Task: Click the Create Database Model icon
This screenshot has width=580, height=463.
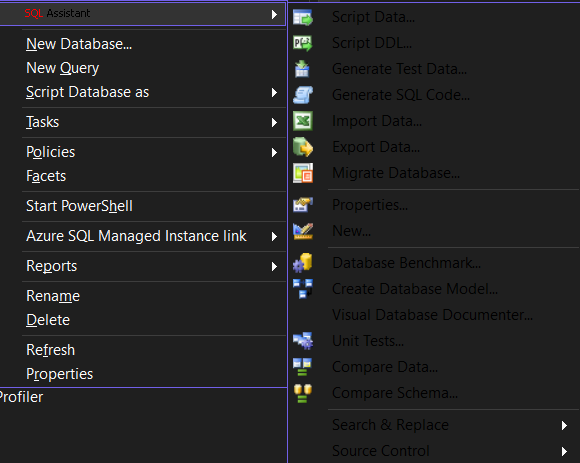Action: coord(303,288)
